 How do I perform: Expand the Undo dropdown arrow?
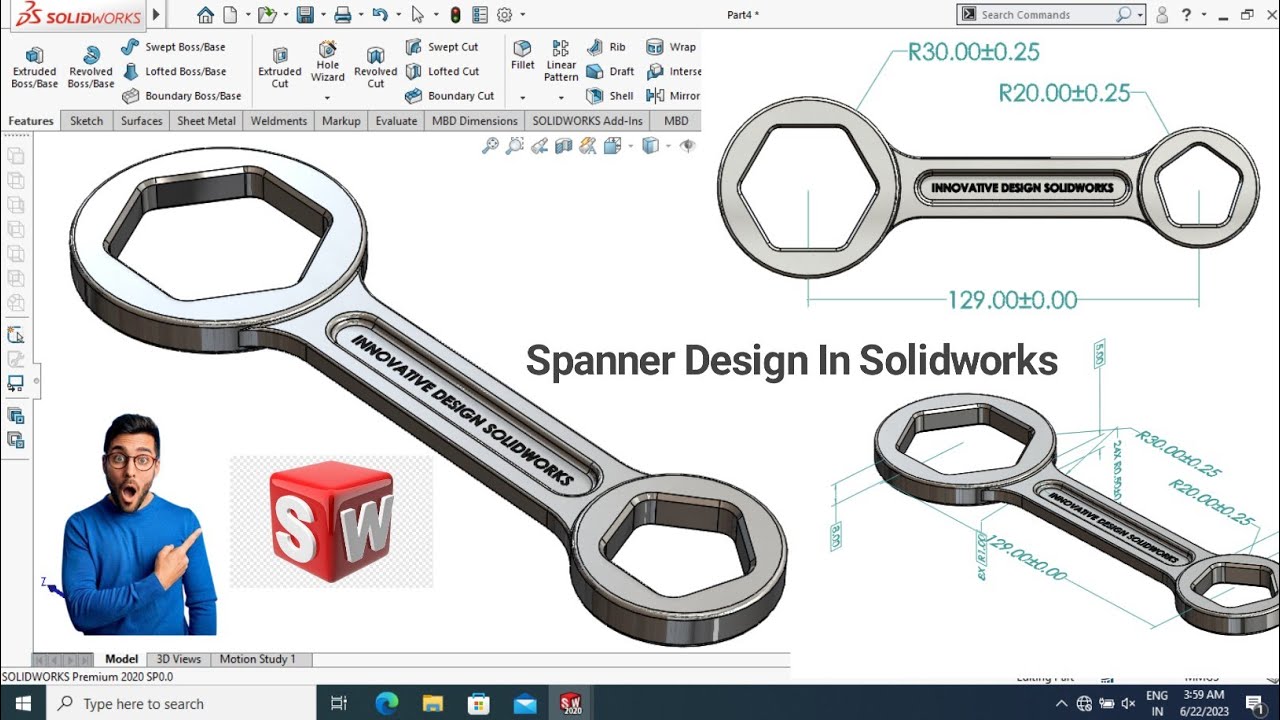398,15
